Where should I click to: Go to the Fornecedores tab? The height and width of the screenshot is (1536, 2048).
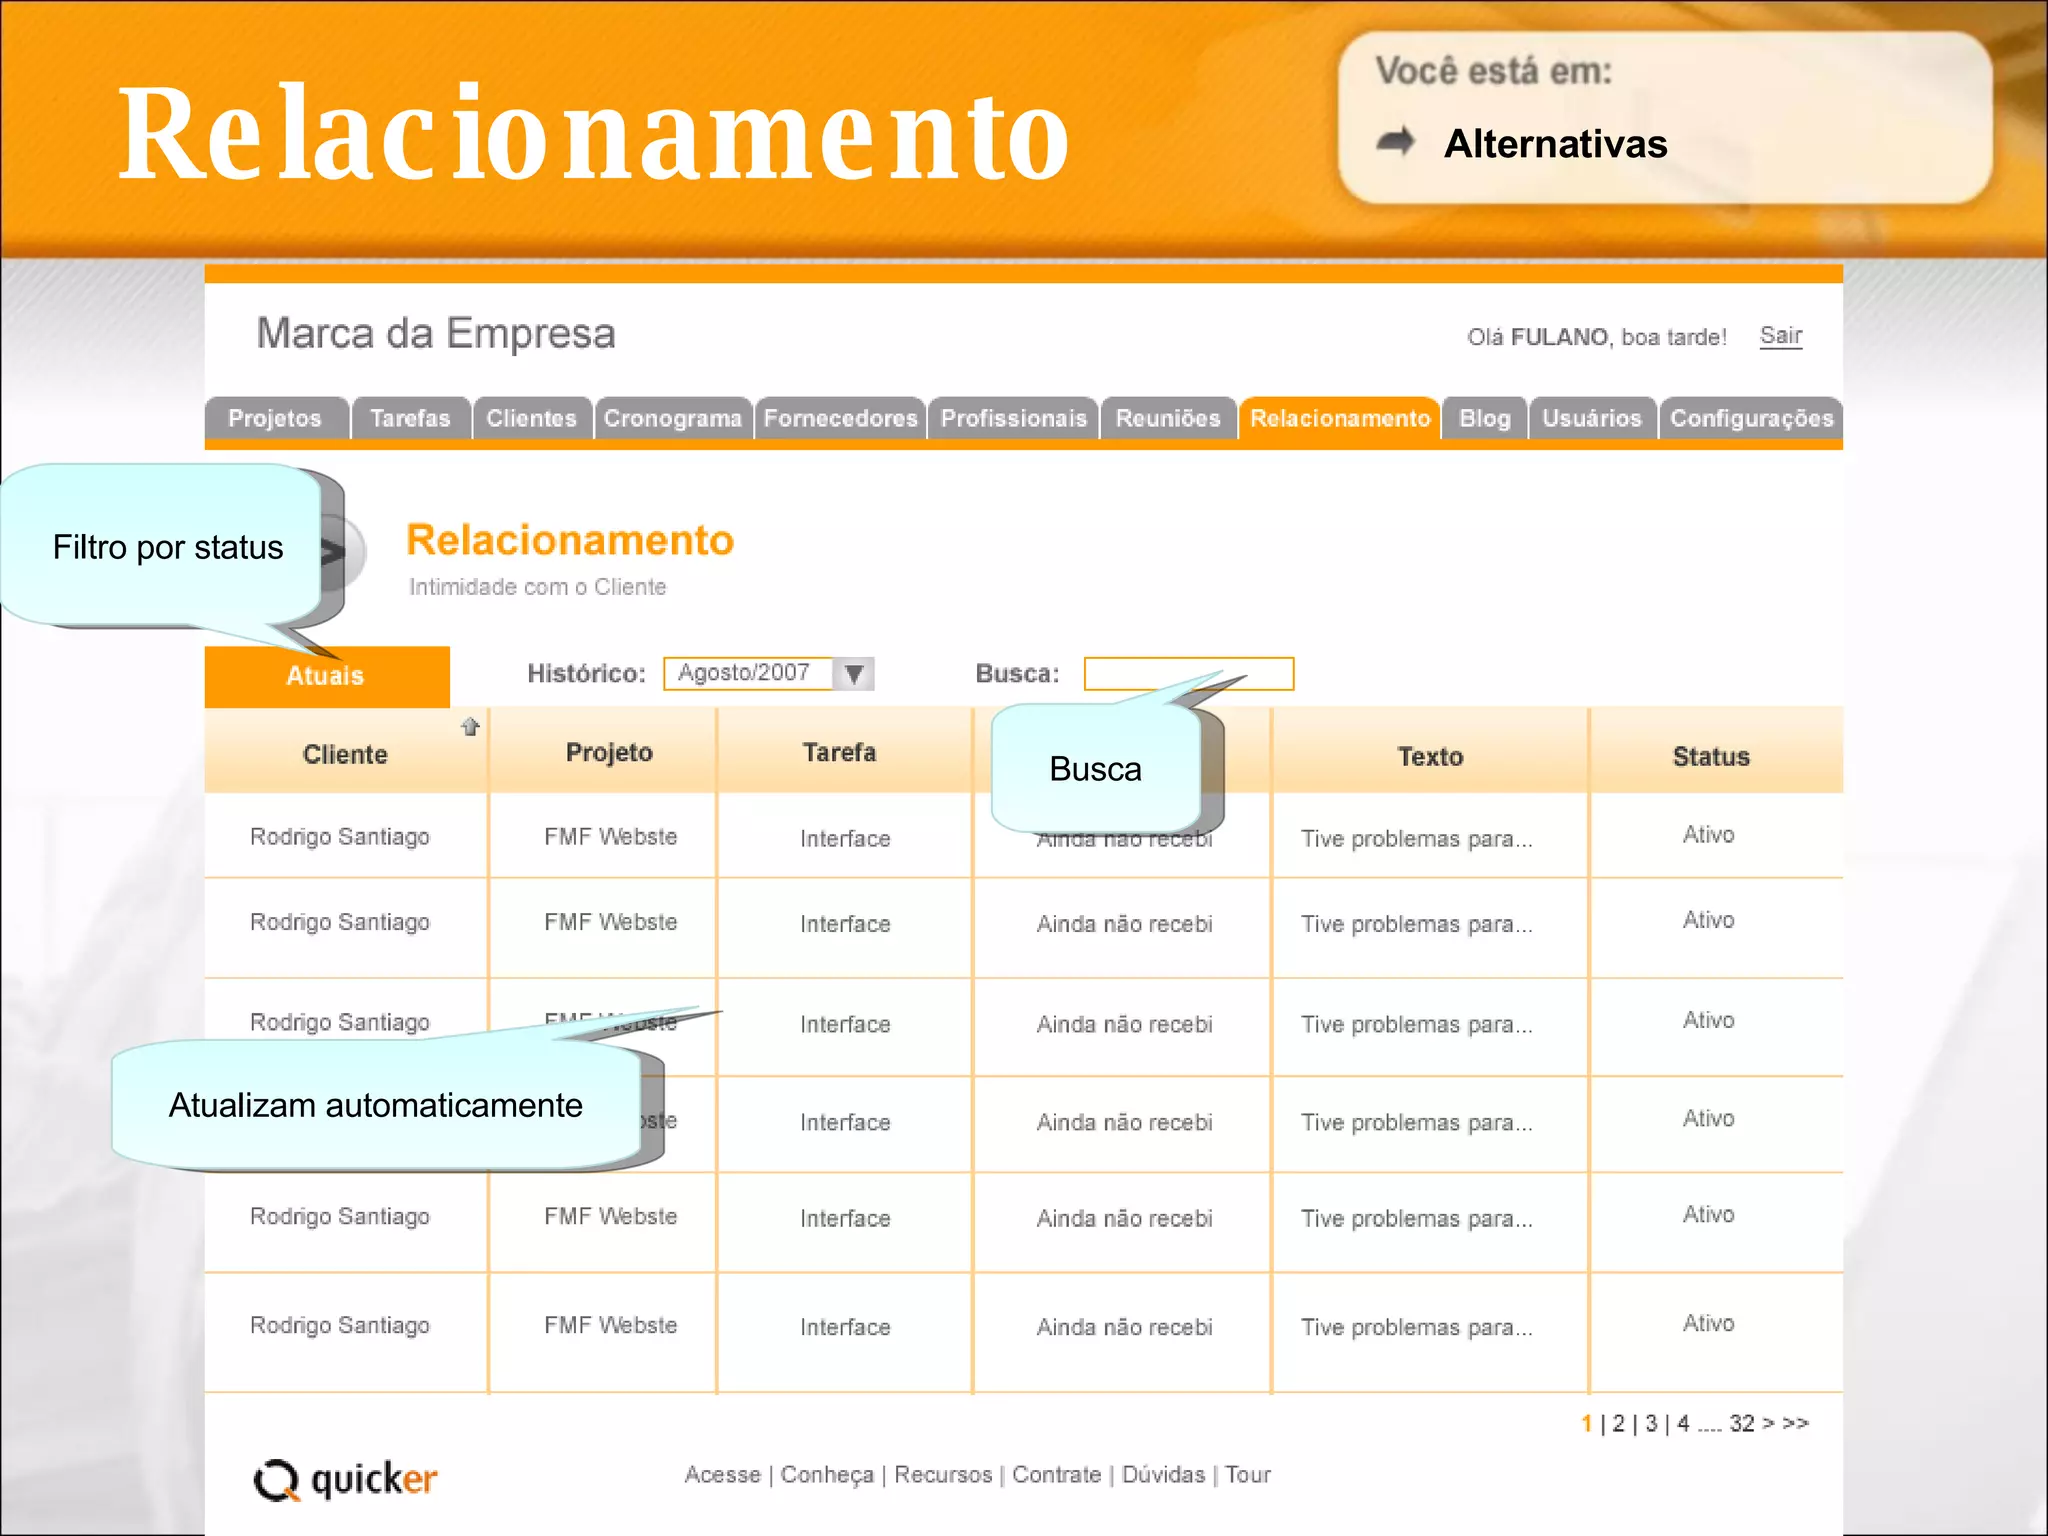point(841,418)
